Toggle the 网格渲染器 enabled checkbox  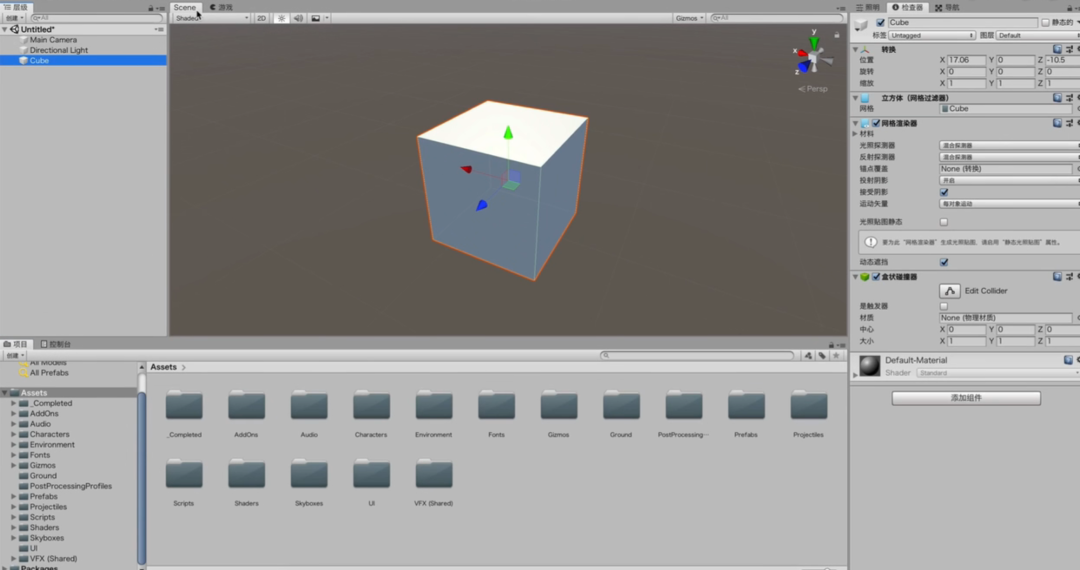[x=876, y=123]
